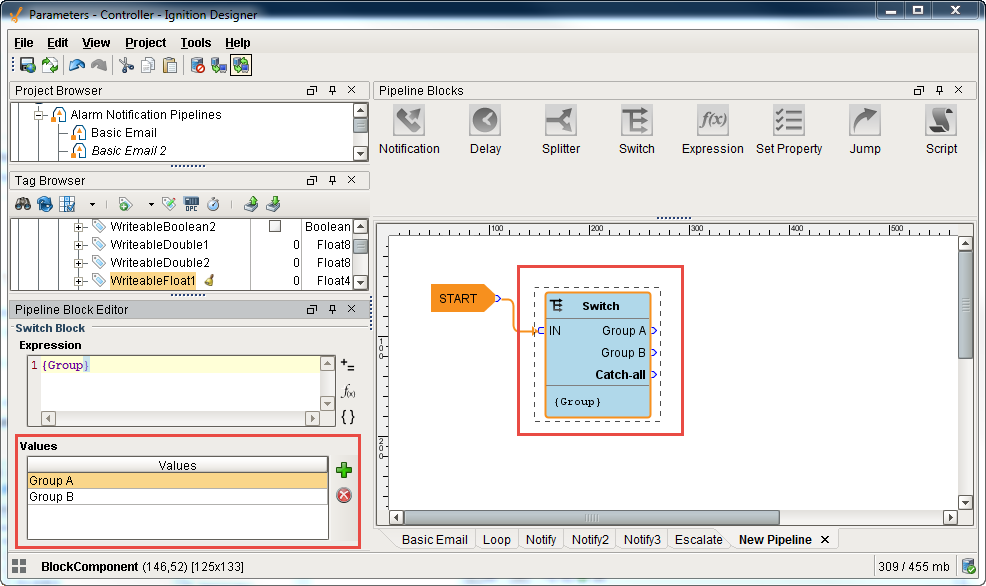Image resolution: width=986 pixels, height=586 pixels.
Task: Expand the WriteableDouble1 tag node
Action: [78, 245]
